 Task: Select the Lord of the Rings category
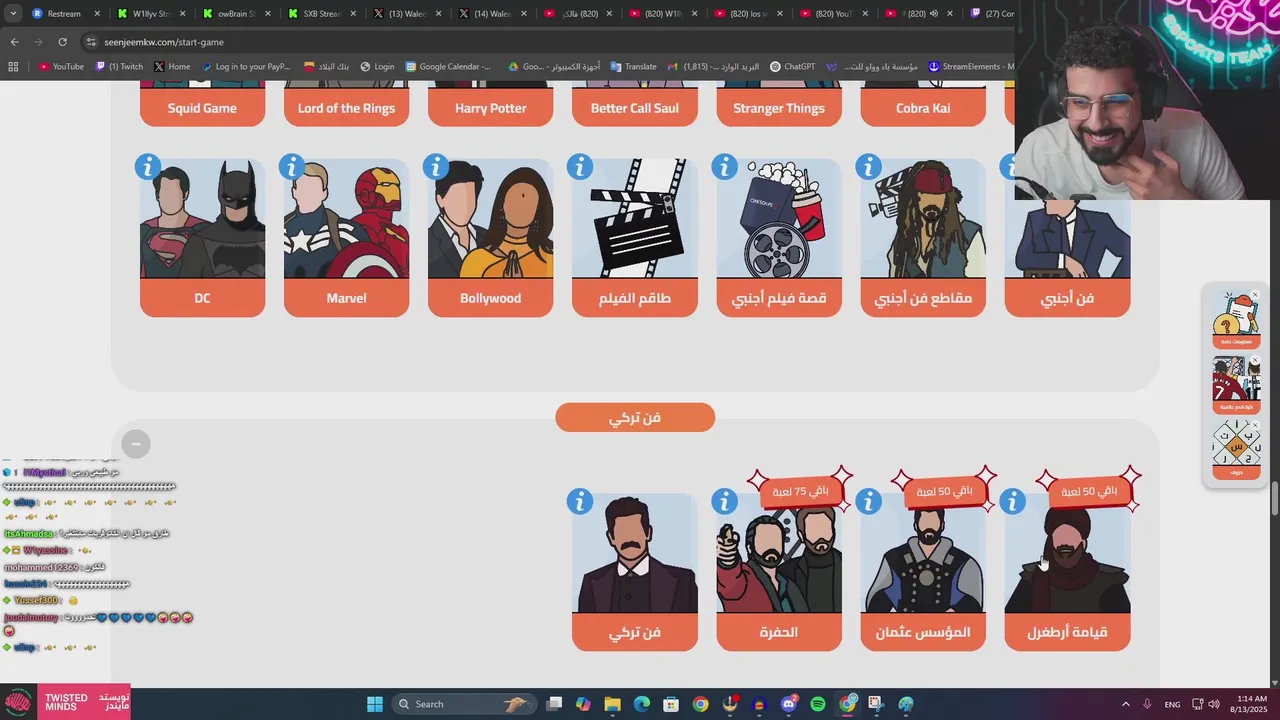tap(346, 104)
